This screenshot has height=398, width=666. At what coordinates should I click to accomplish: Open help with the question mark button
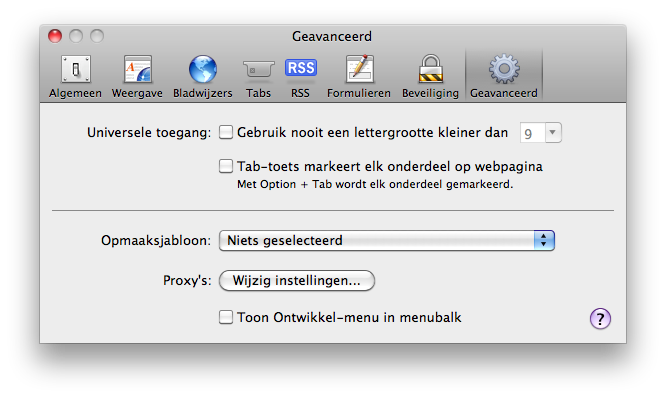point(600,319)
